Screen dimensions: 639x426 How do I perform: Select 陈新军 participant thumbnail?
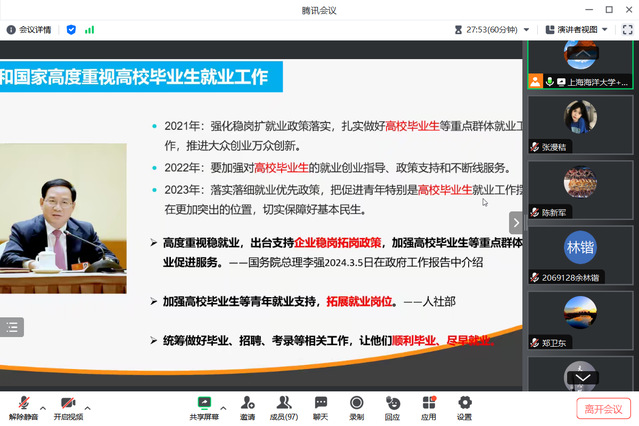(x=581, y=190)
